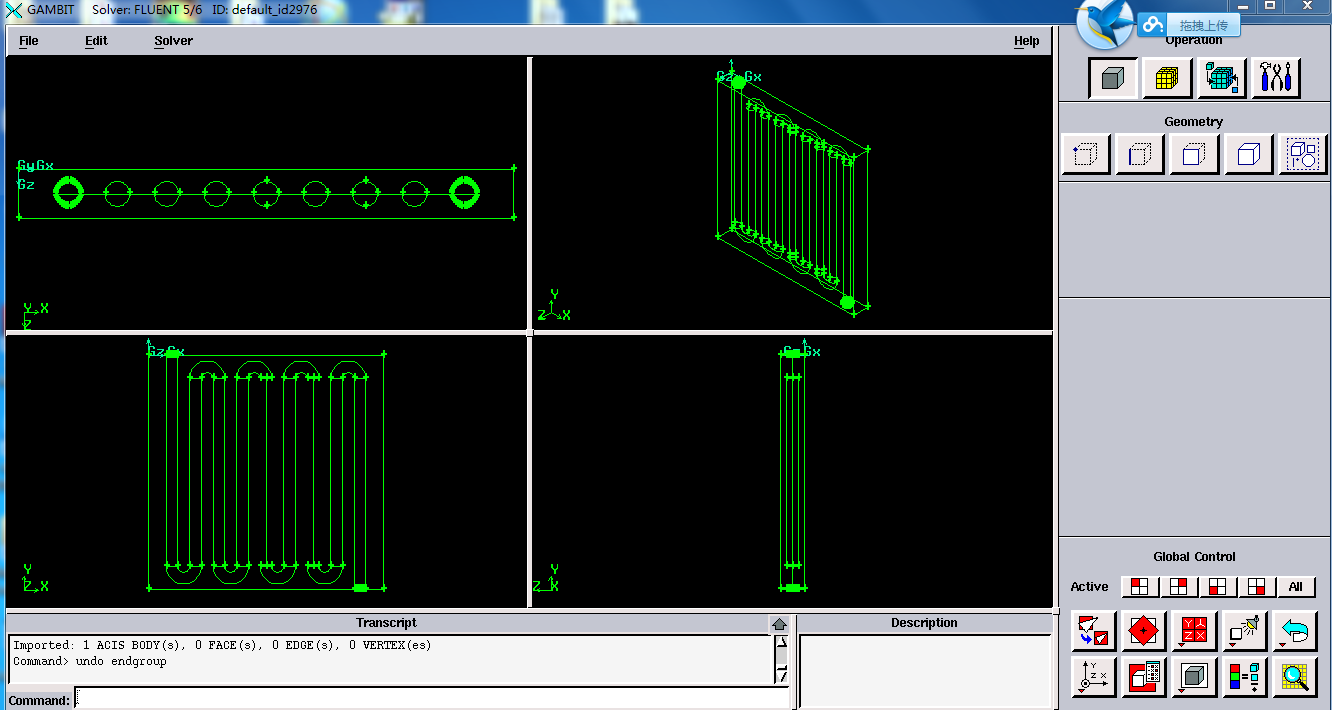Image resolution: width=1332 pixels, height=710 pixels.
Task: Select the Group geometry command button
Action: click(1302, 155)
